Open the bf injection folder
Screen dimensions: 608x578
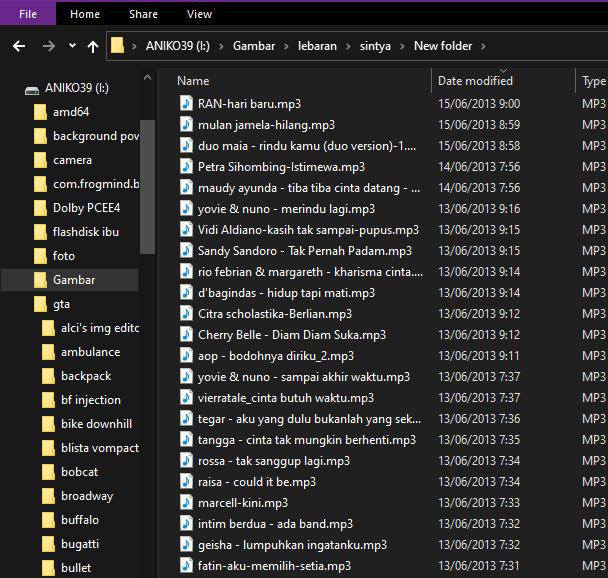coord(91,400)
